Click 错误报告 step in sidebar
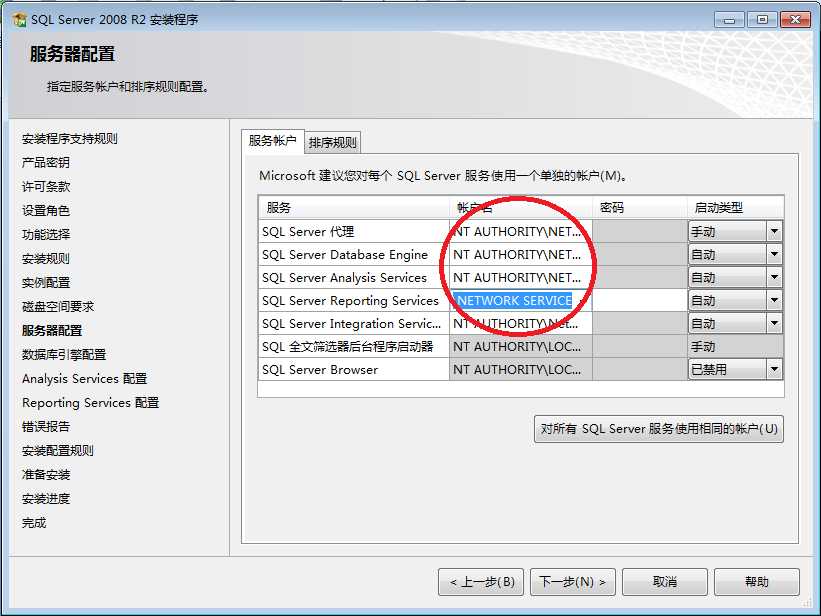 pyautogui.click(x=46, y=427)
